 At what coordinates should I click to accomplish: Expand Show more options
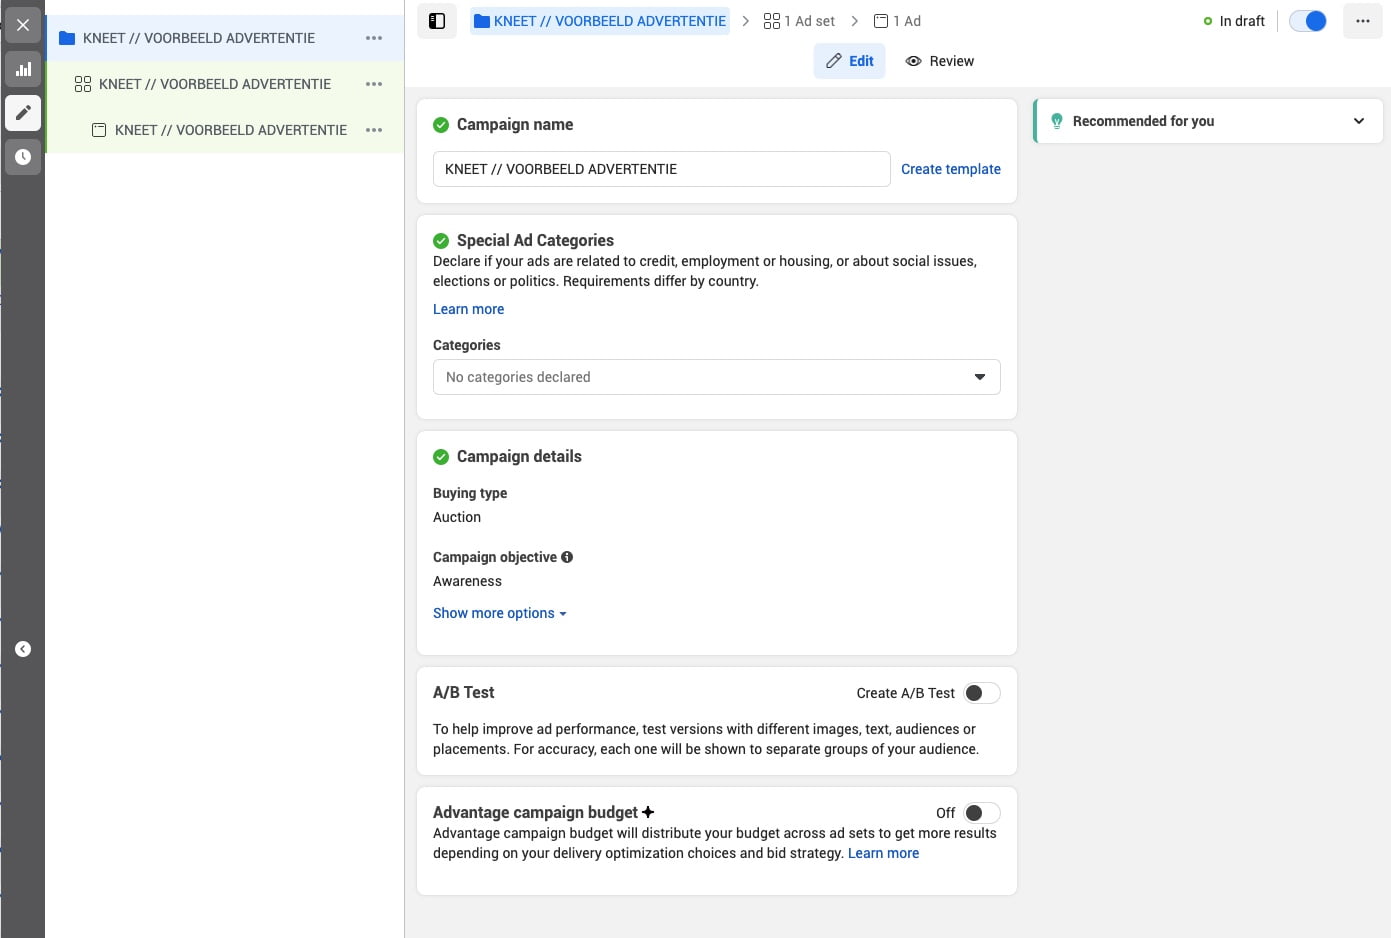500,613
